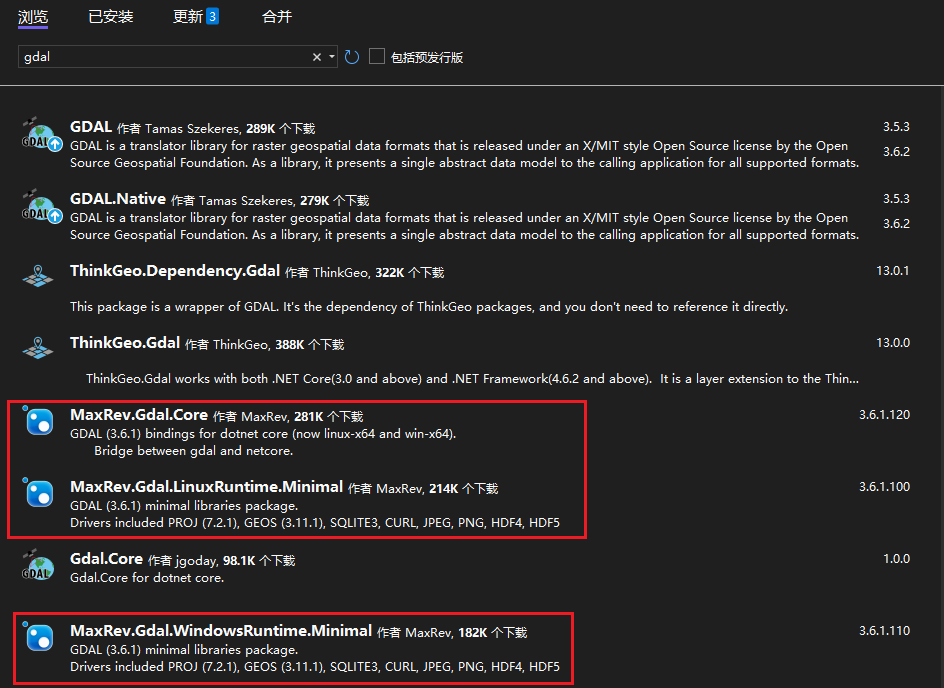Select the GDAL.Native package title
The width and height of the screenshot is (944, 688).
pyautogui.click(x=117, y=200)
